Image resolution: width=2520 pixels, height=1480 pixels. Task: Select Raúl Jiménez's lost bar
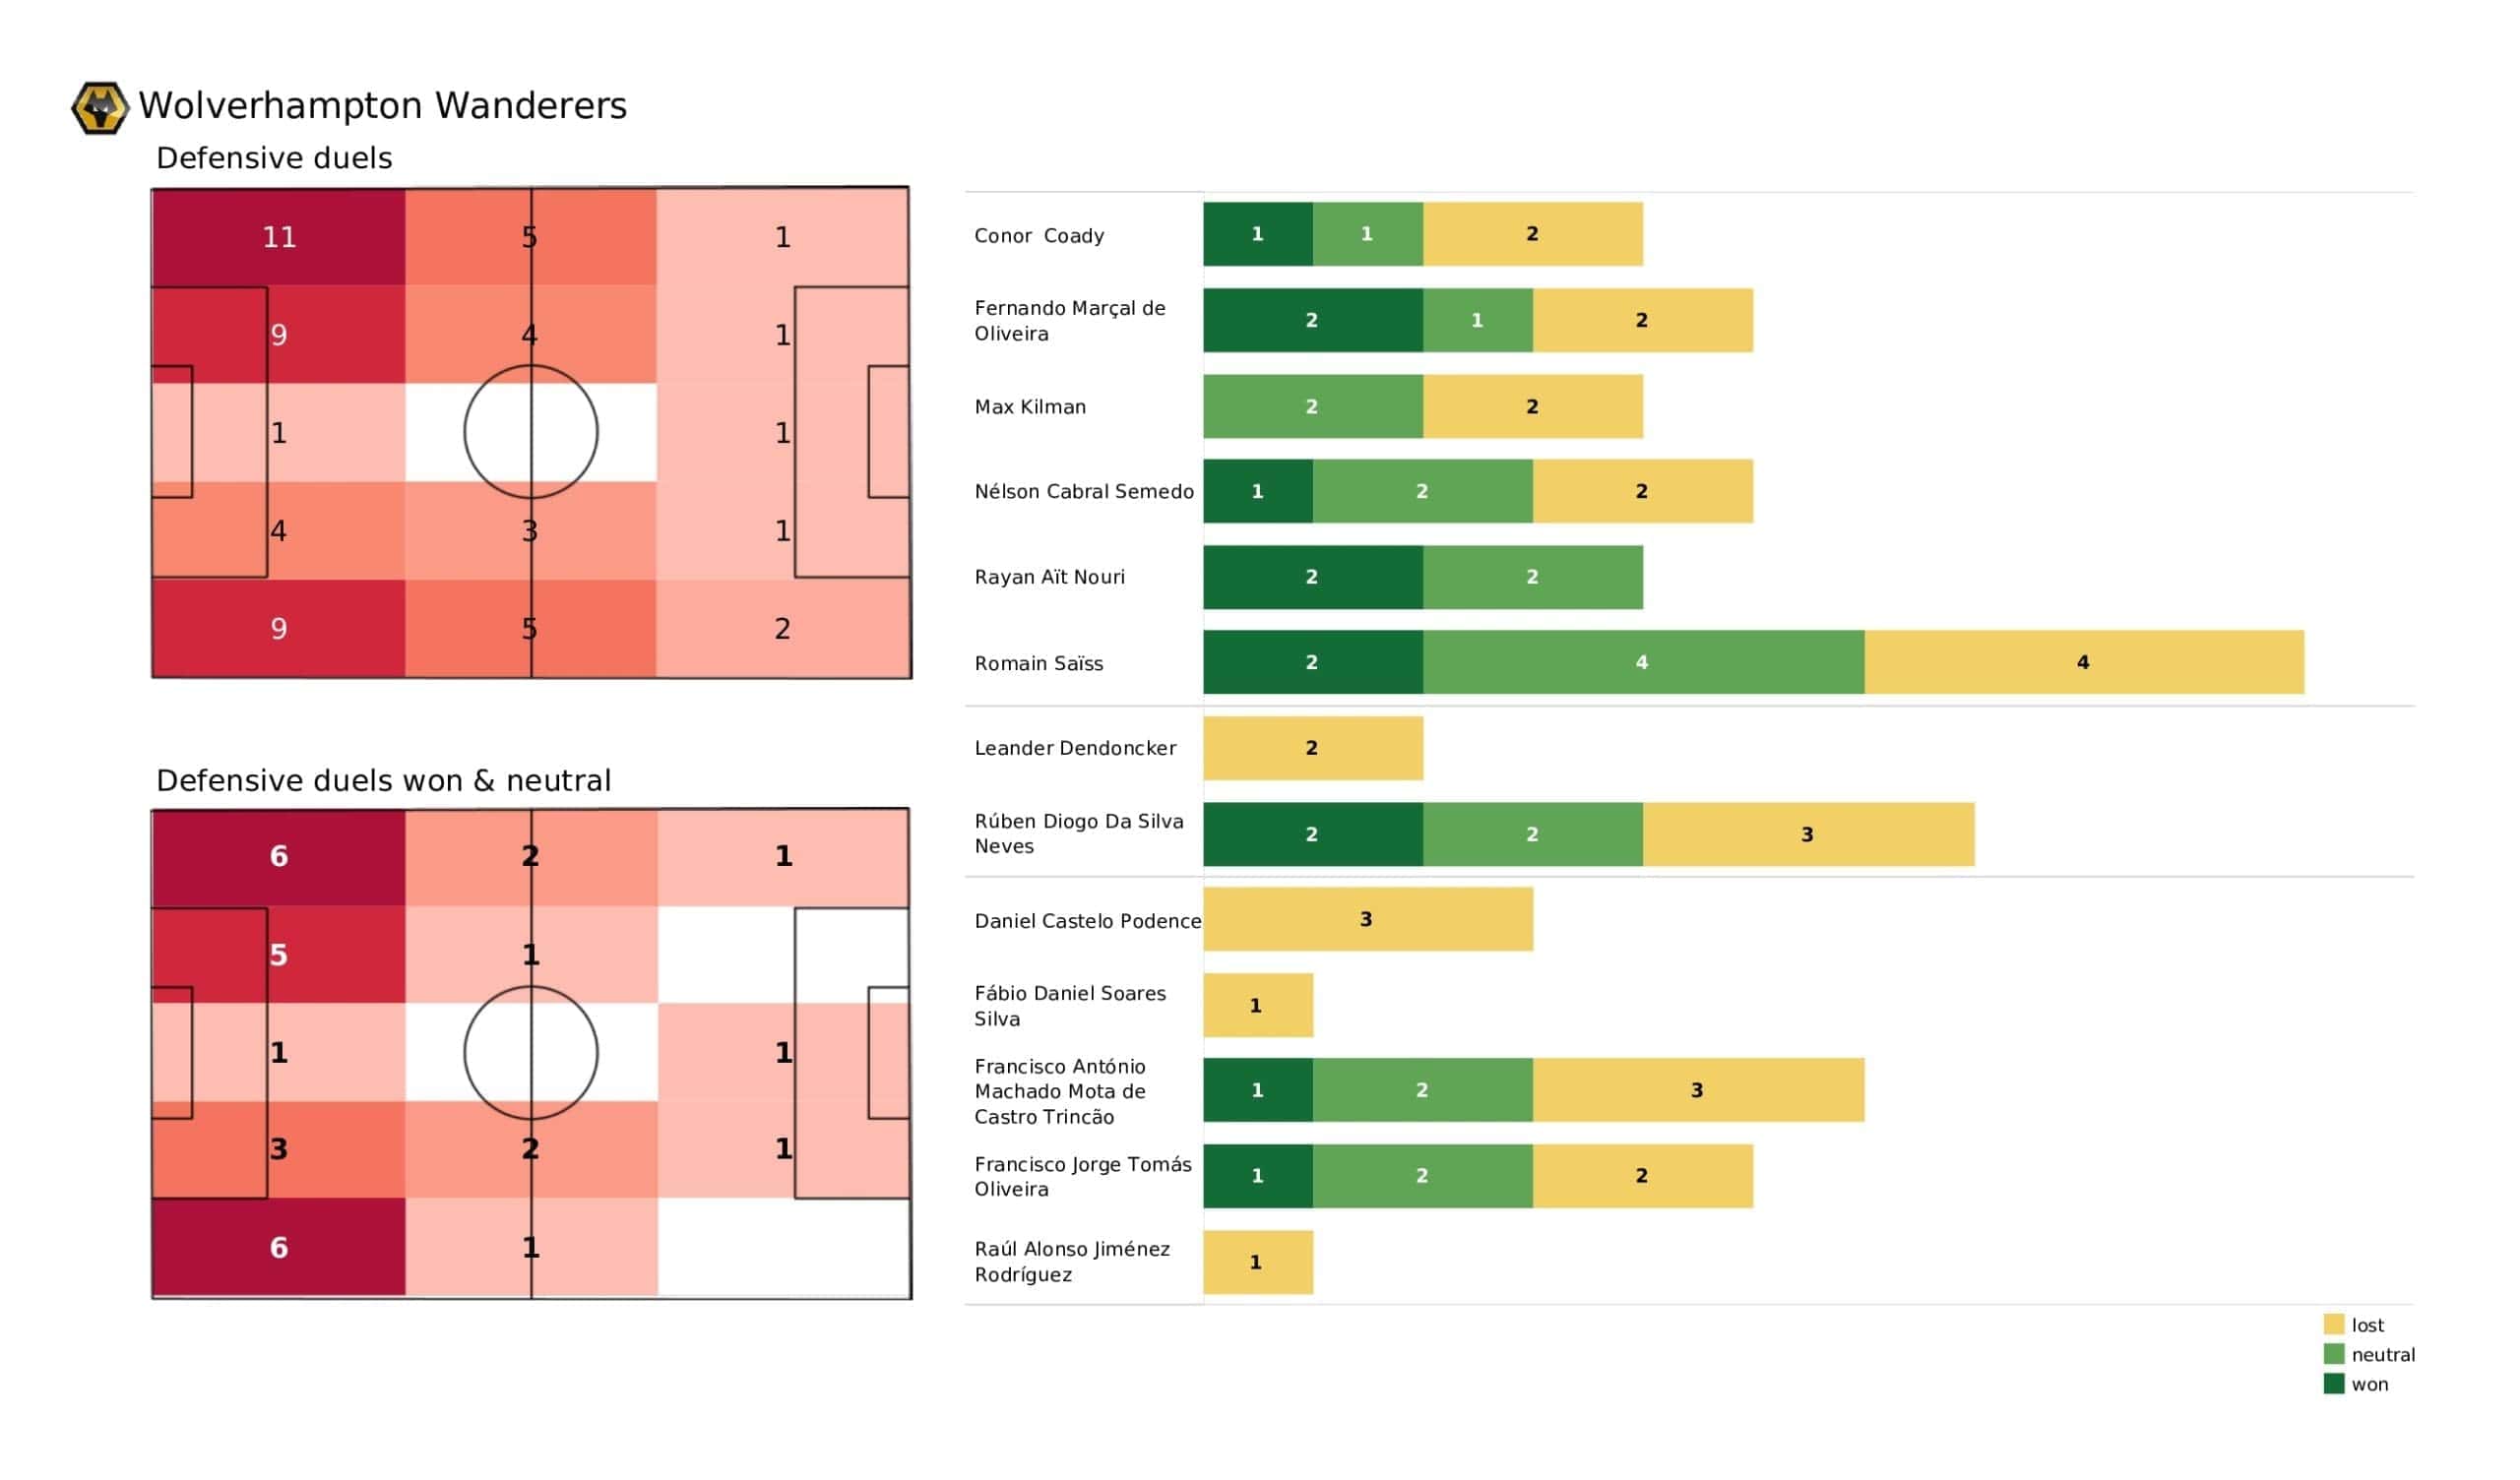click(x=1259, y=1263)
